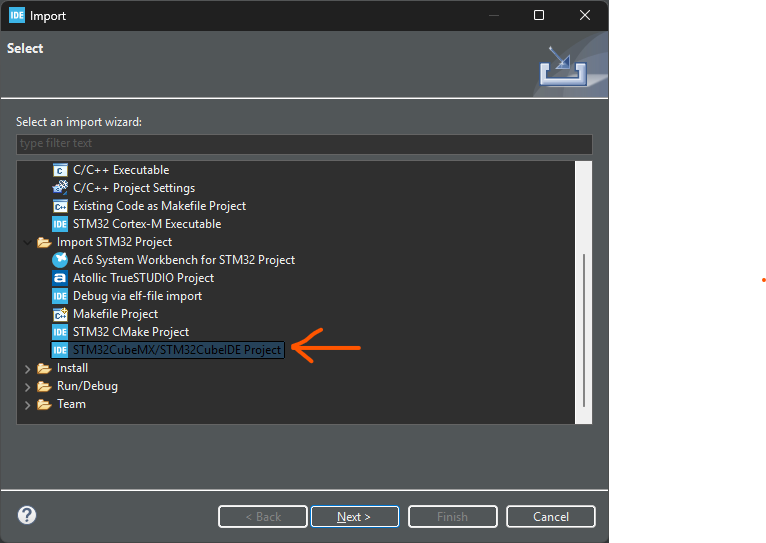
Task: Expand the Team category
Action: pos(27,405)
